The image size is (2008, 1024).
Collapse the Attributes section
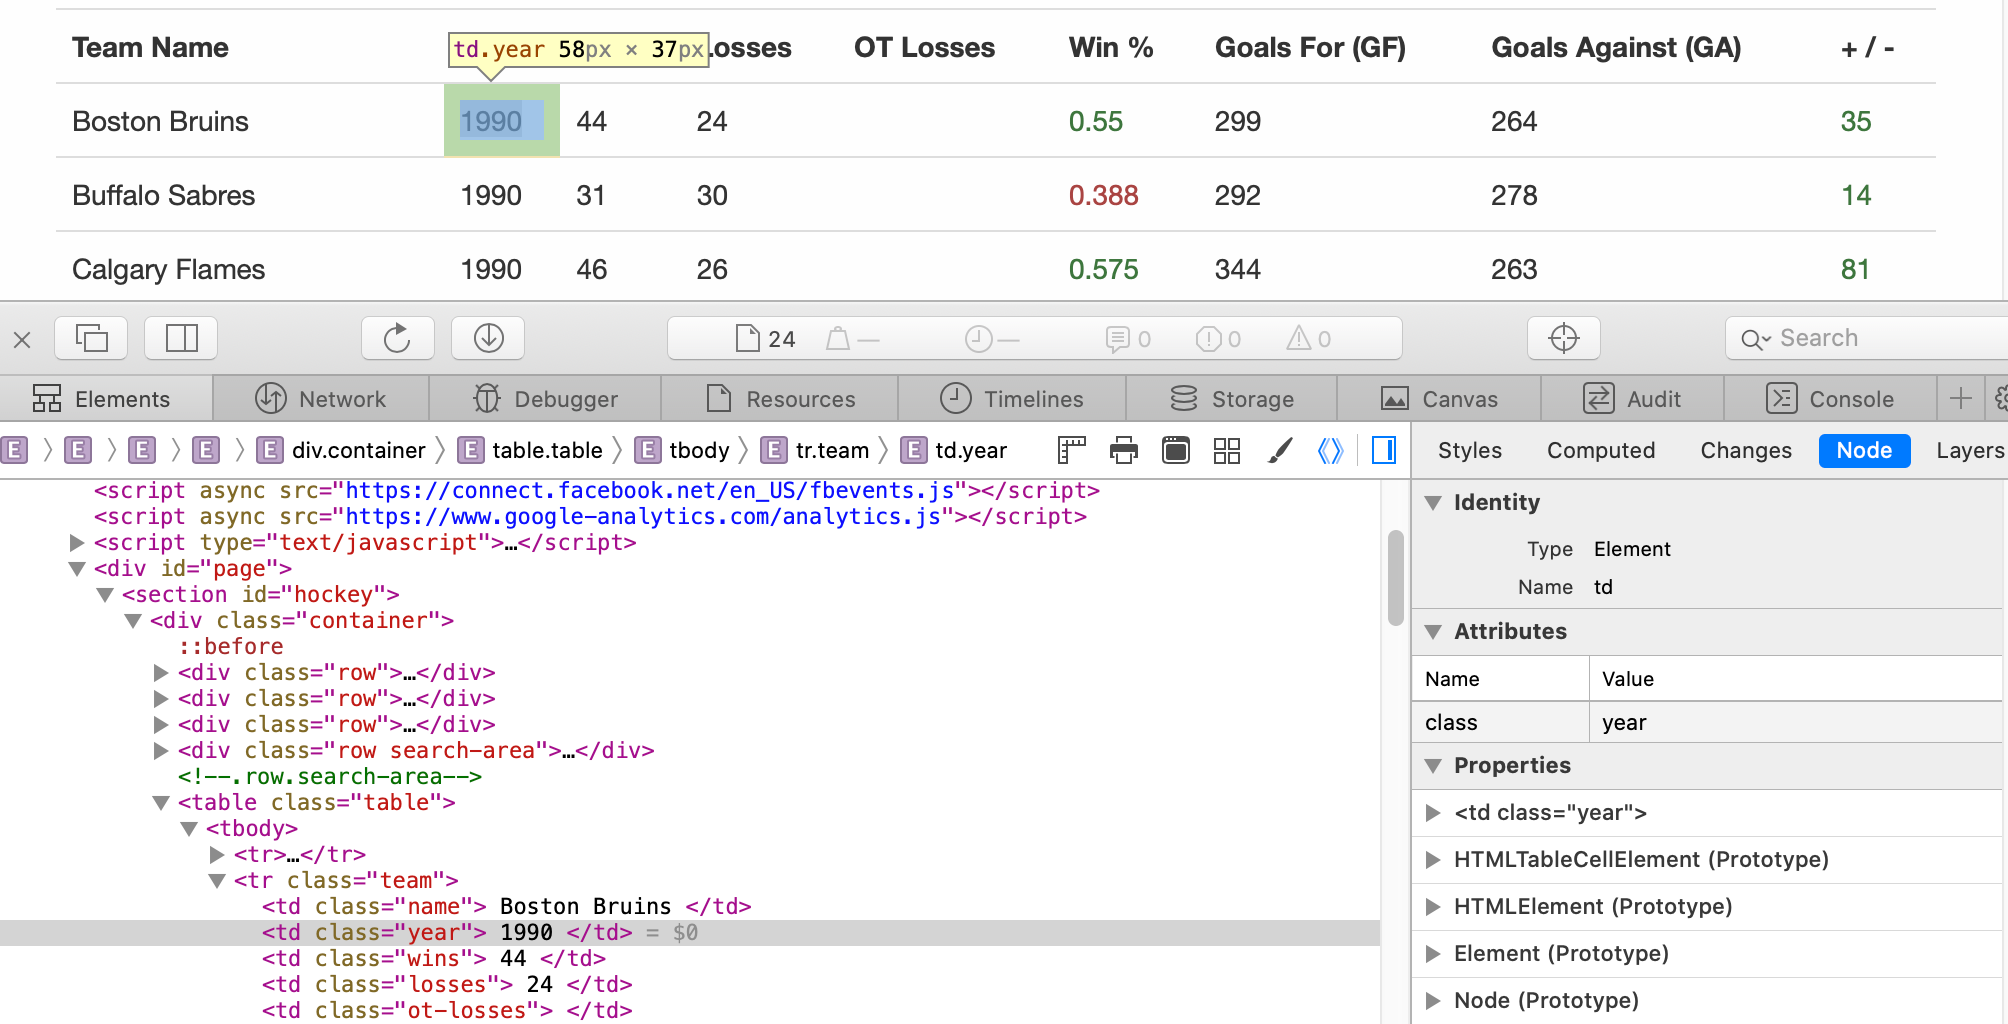1433,632
